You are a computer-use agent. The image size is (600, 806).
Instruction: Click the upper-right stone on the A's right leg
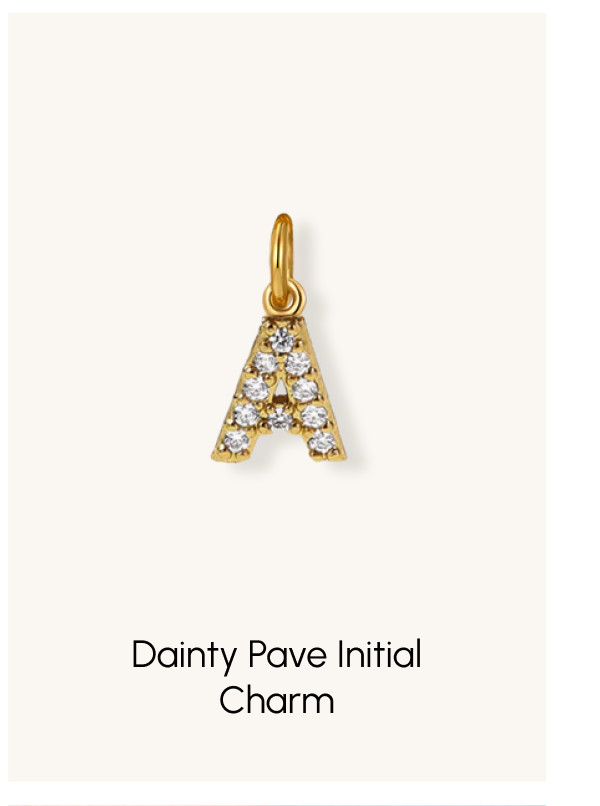298,363
